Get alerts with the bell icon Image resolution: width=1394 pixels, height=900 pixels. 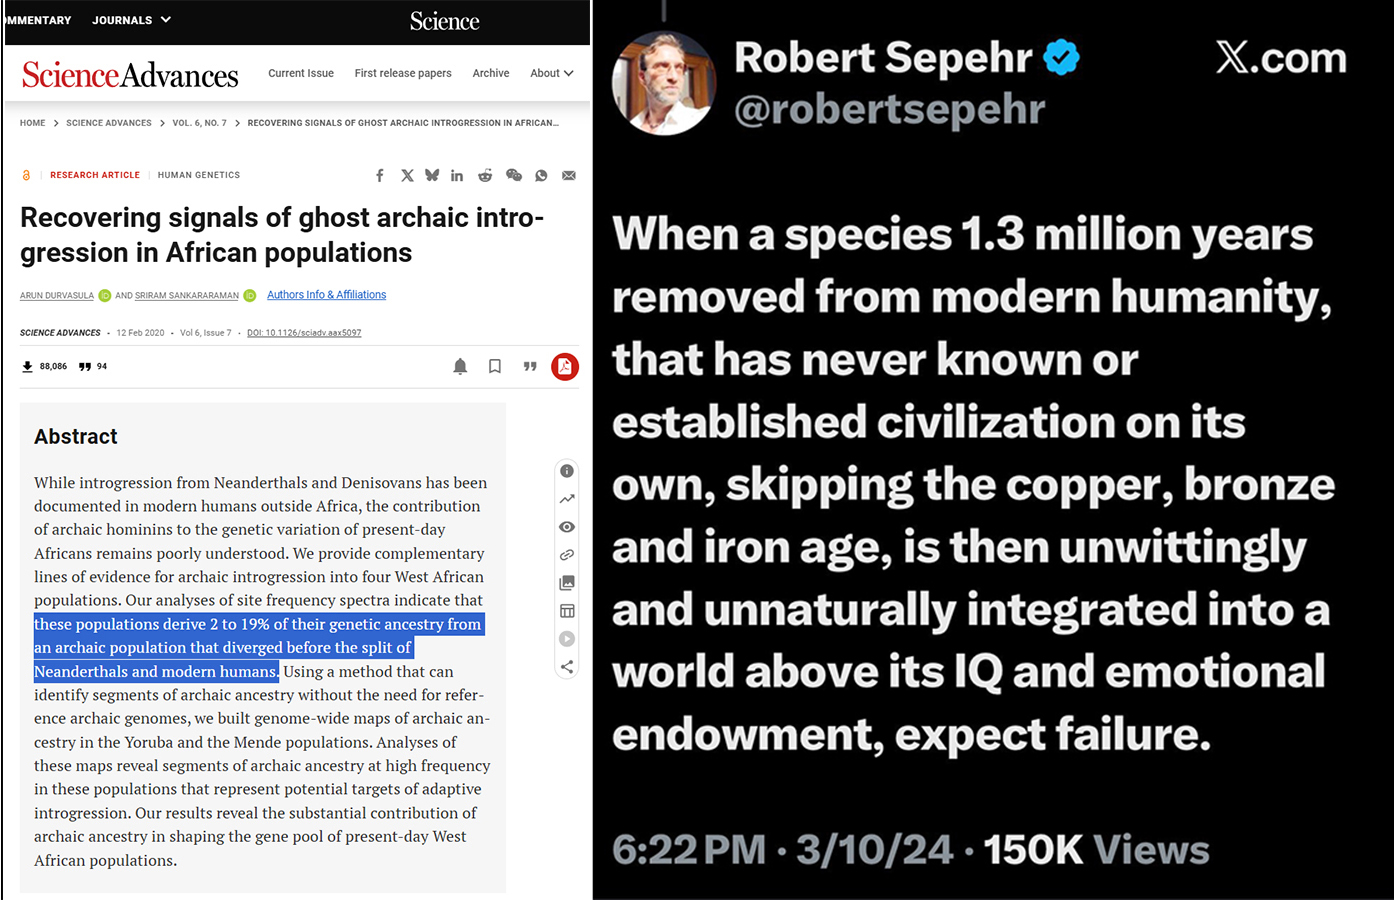pyautogui.click(x=460, y=367)
